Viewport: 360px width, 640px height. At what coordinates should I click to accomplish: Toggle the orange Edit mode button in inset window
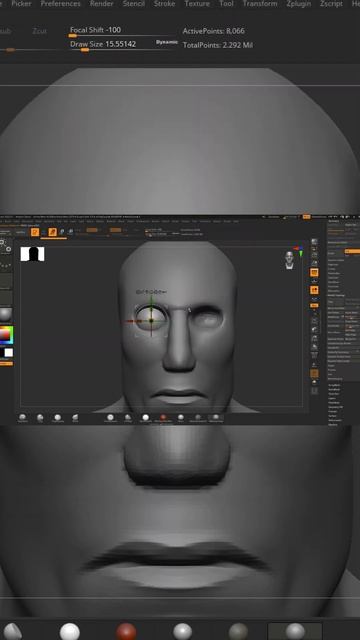[x=35, y=232]
